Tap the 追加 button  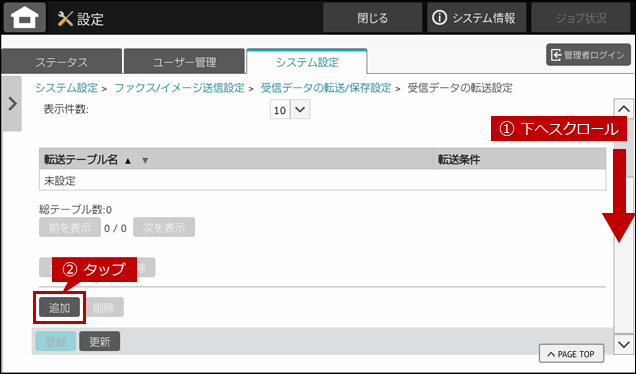[x=60, y=307]
